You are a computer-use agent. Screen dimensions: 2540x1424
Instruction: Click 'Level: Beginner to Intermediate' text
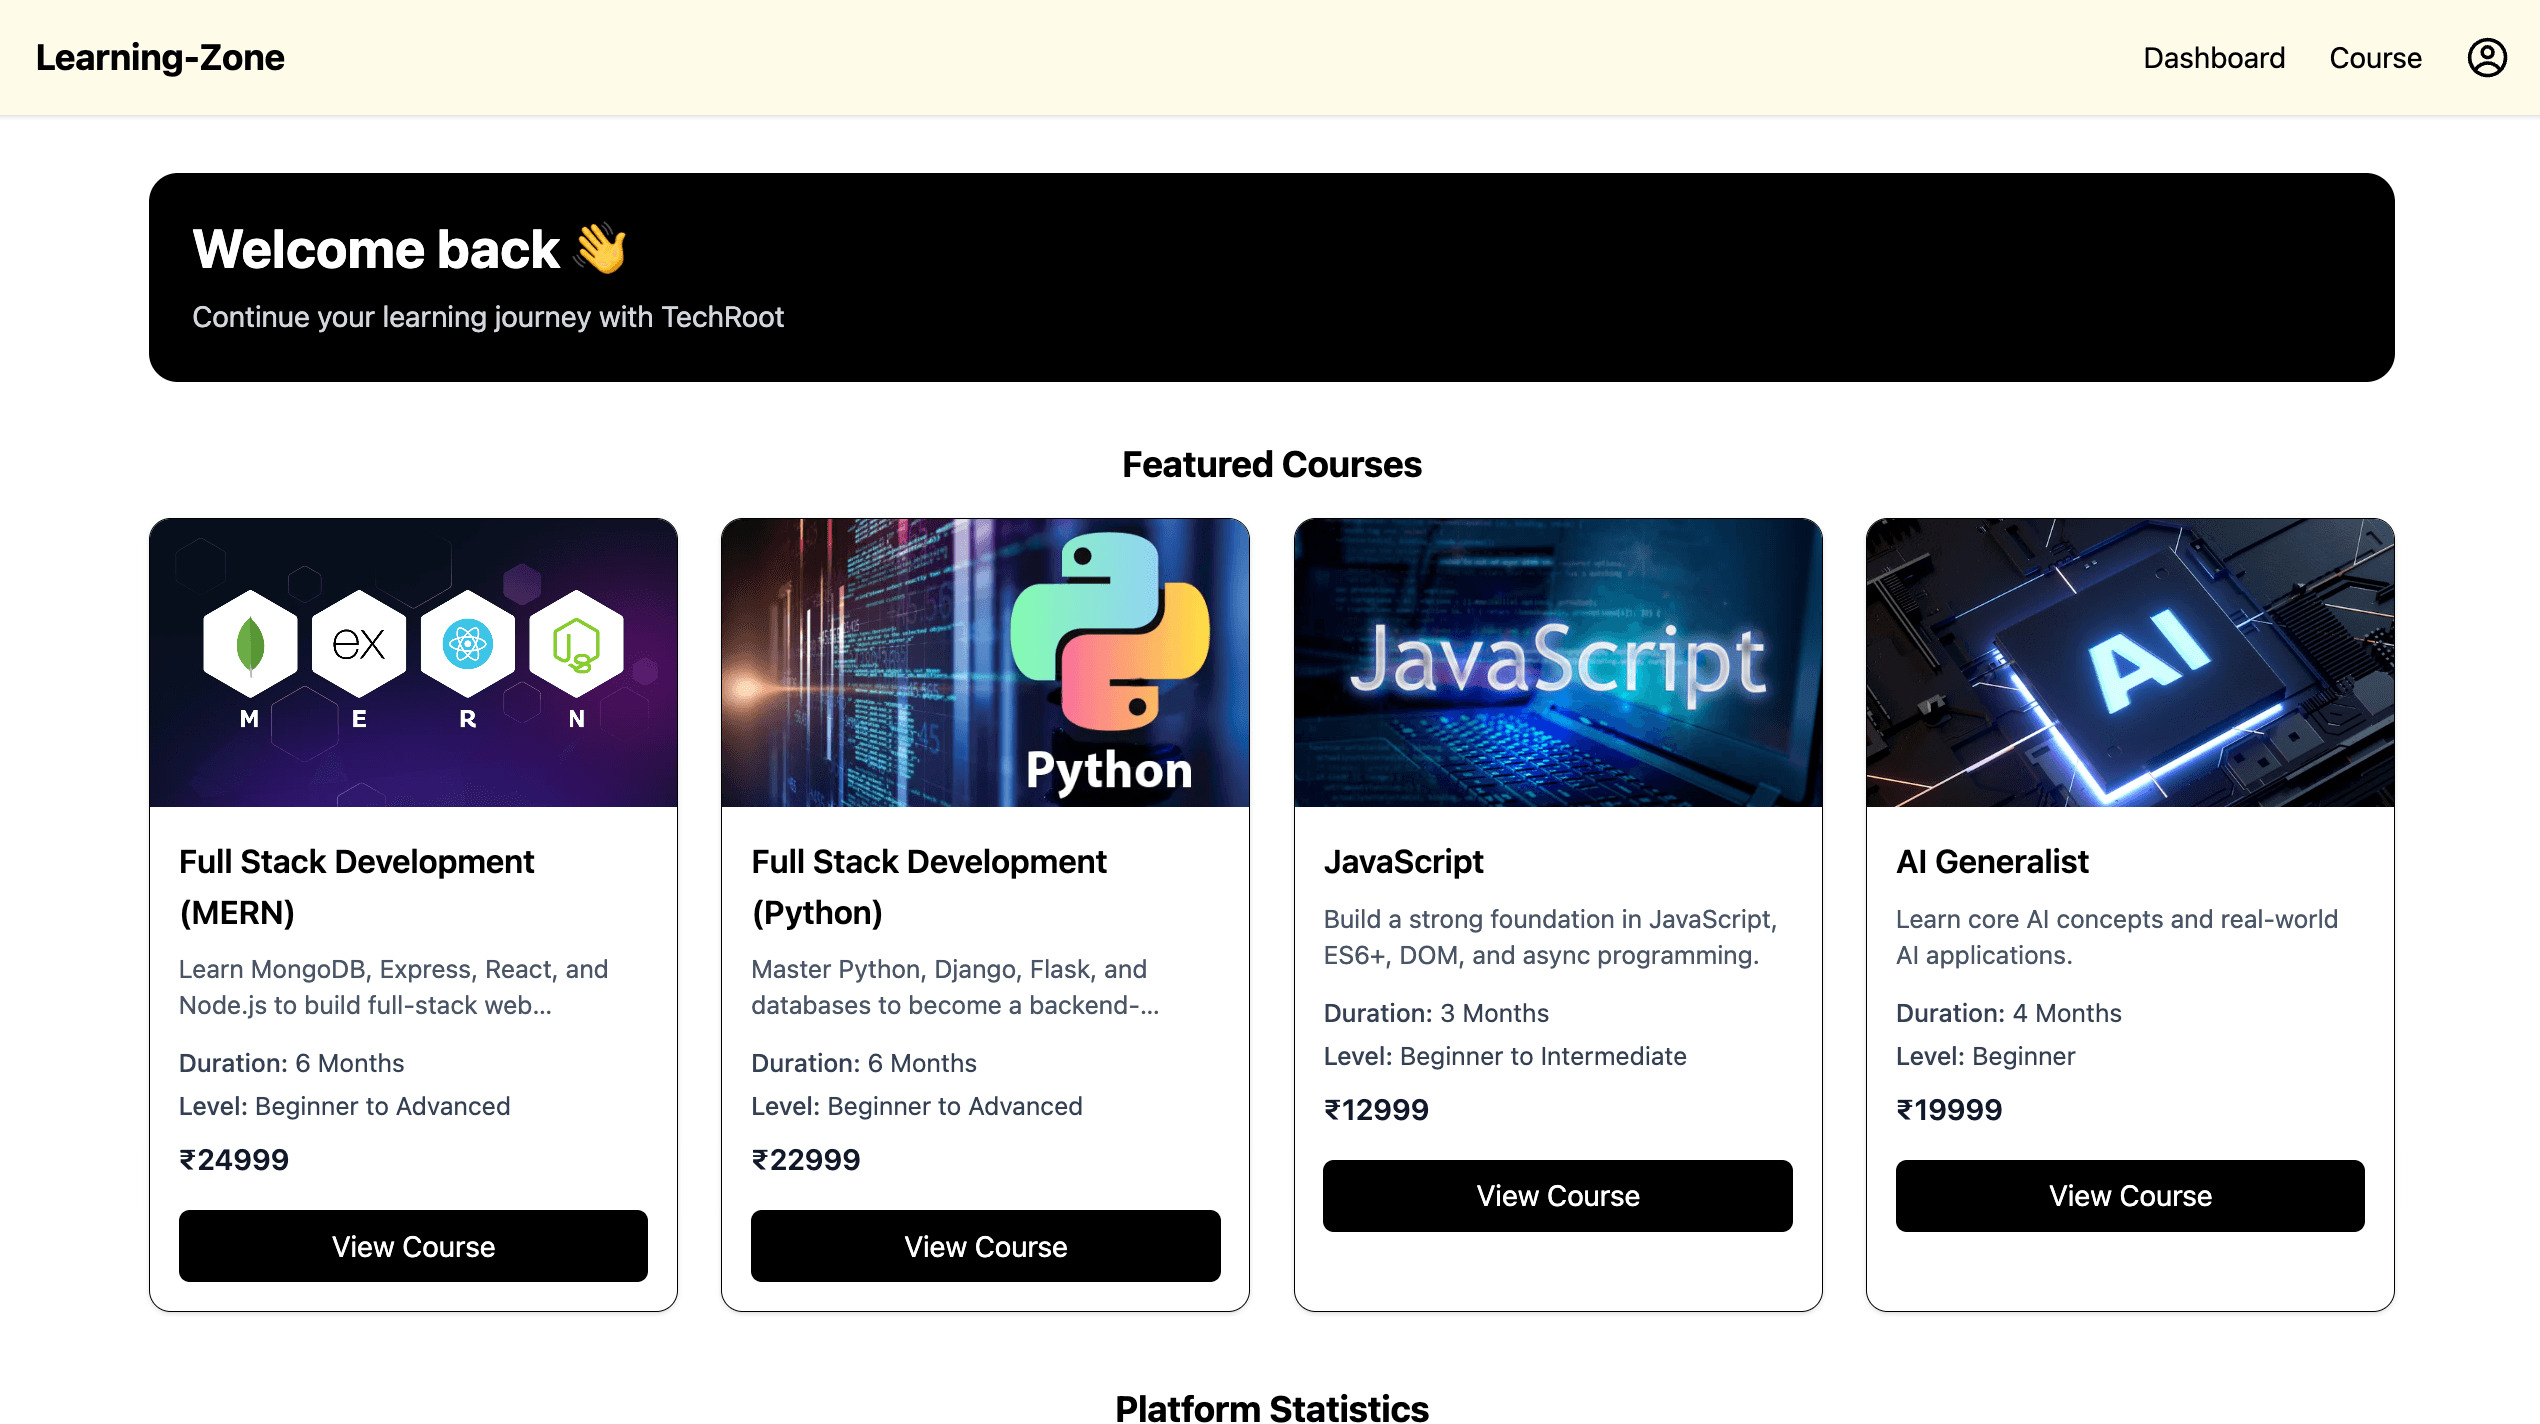click(1505, 1056)
